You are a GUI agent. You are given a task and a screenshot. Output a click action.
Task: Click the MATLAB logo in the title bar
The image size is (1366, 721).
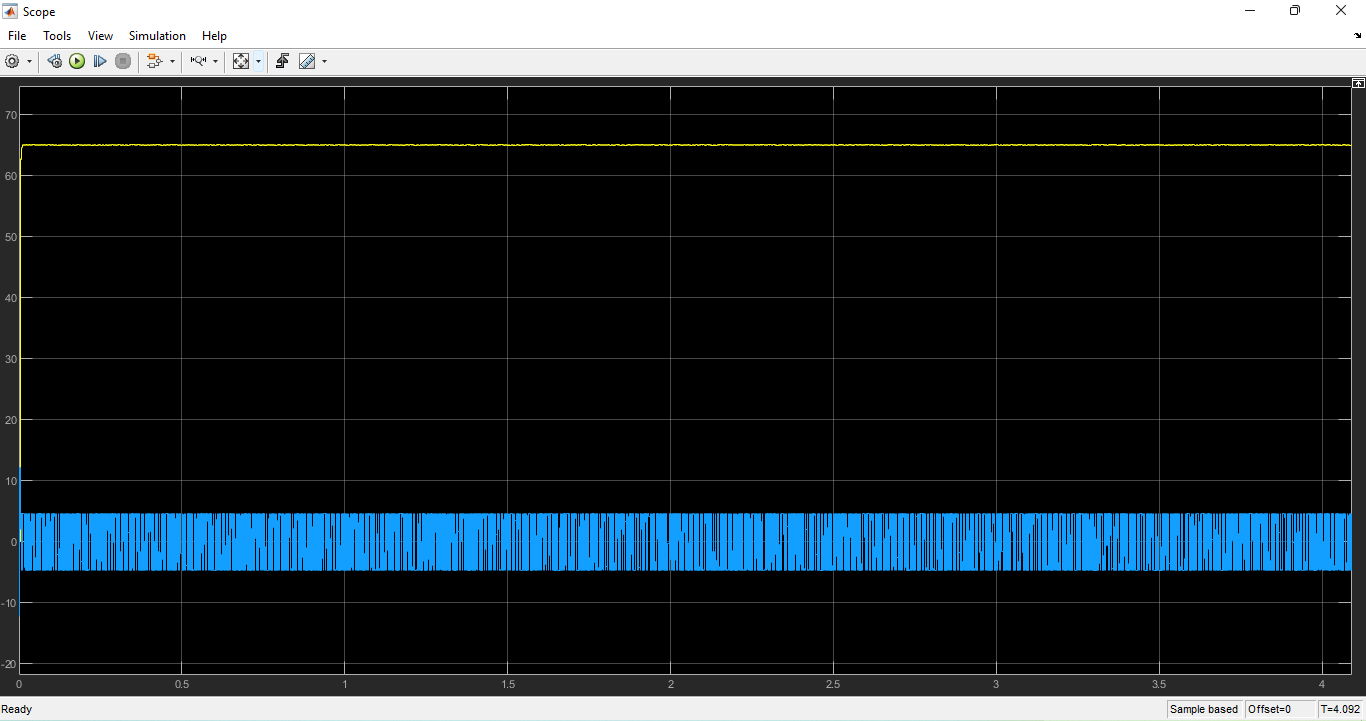tap(11, 12)
